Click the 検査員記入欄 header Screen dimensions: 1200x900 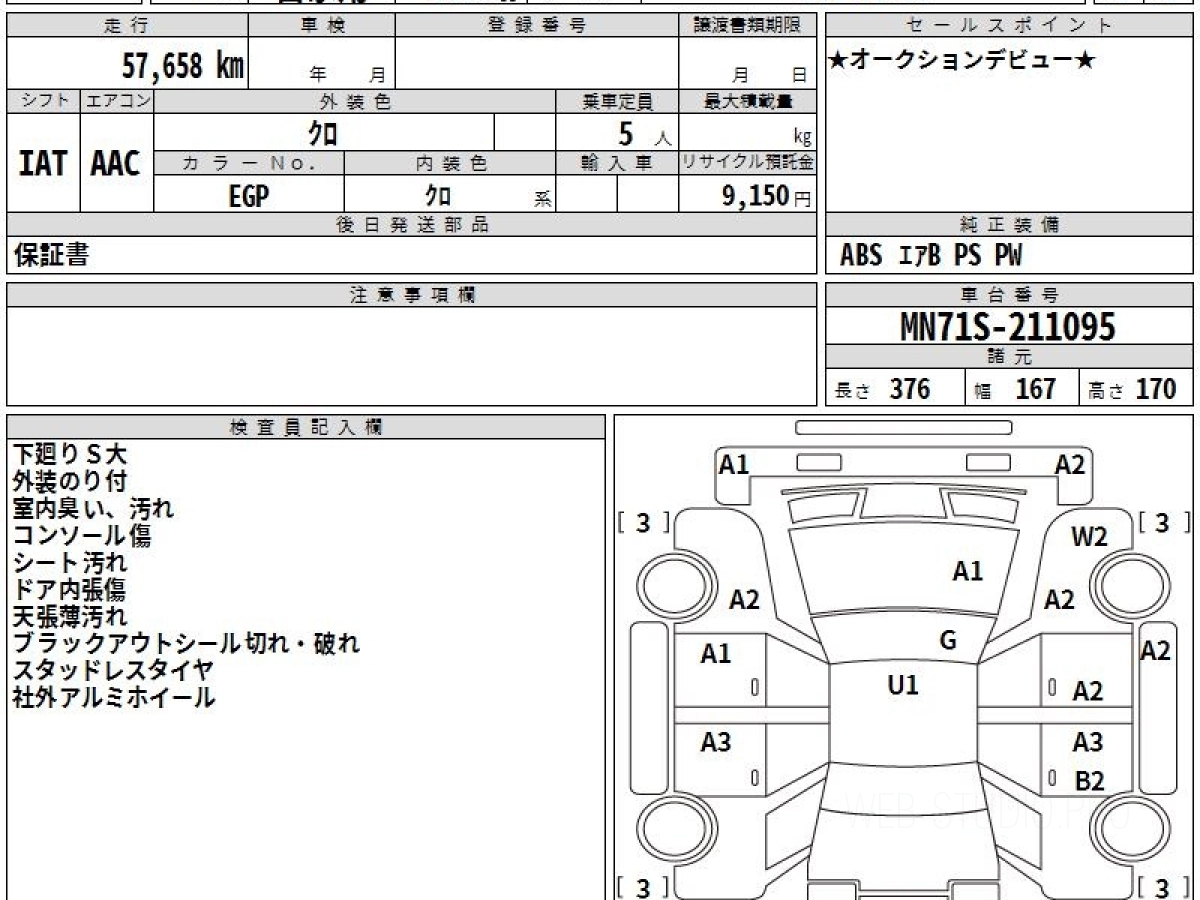(x=307, y=427)
